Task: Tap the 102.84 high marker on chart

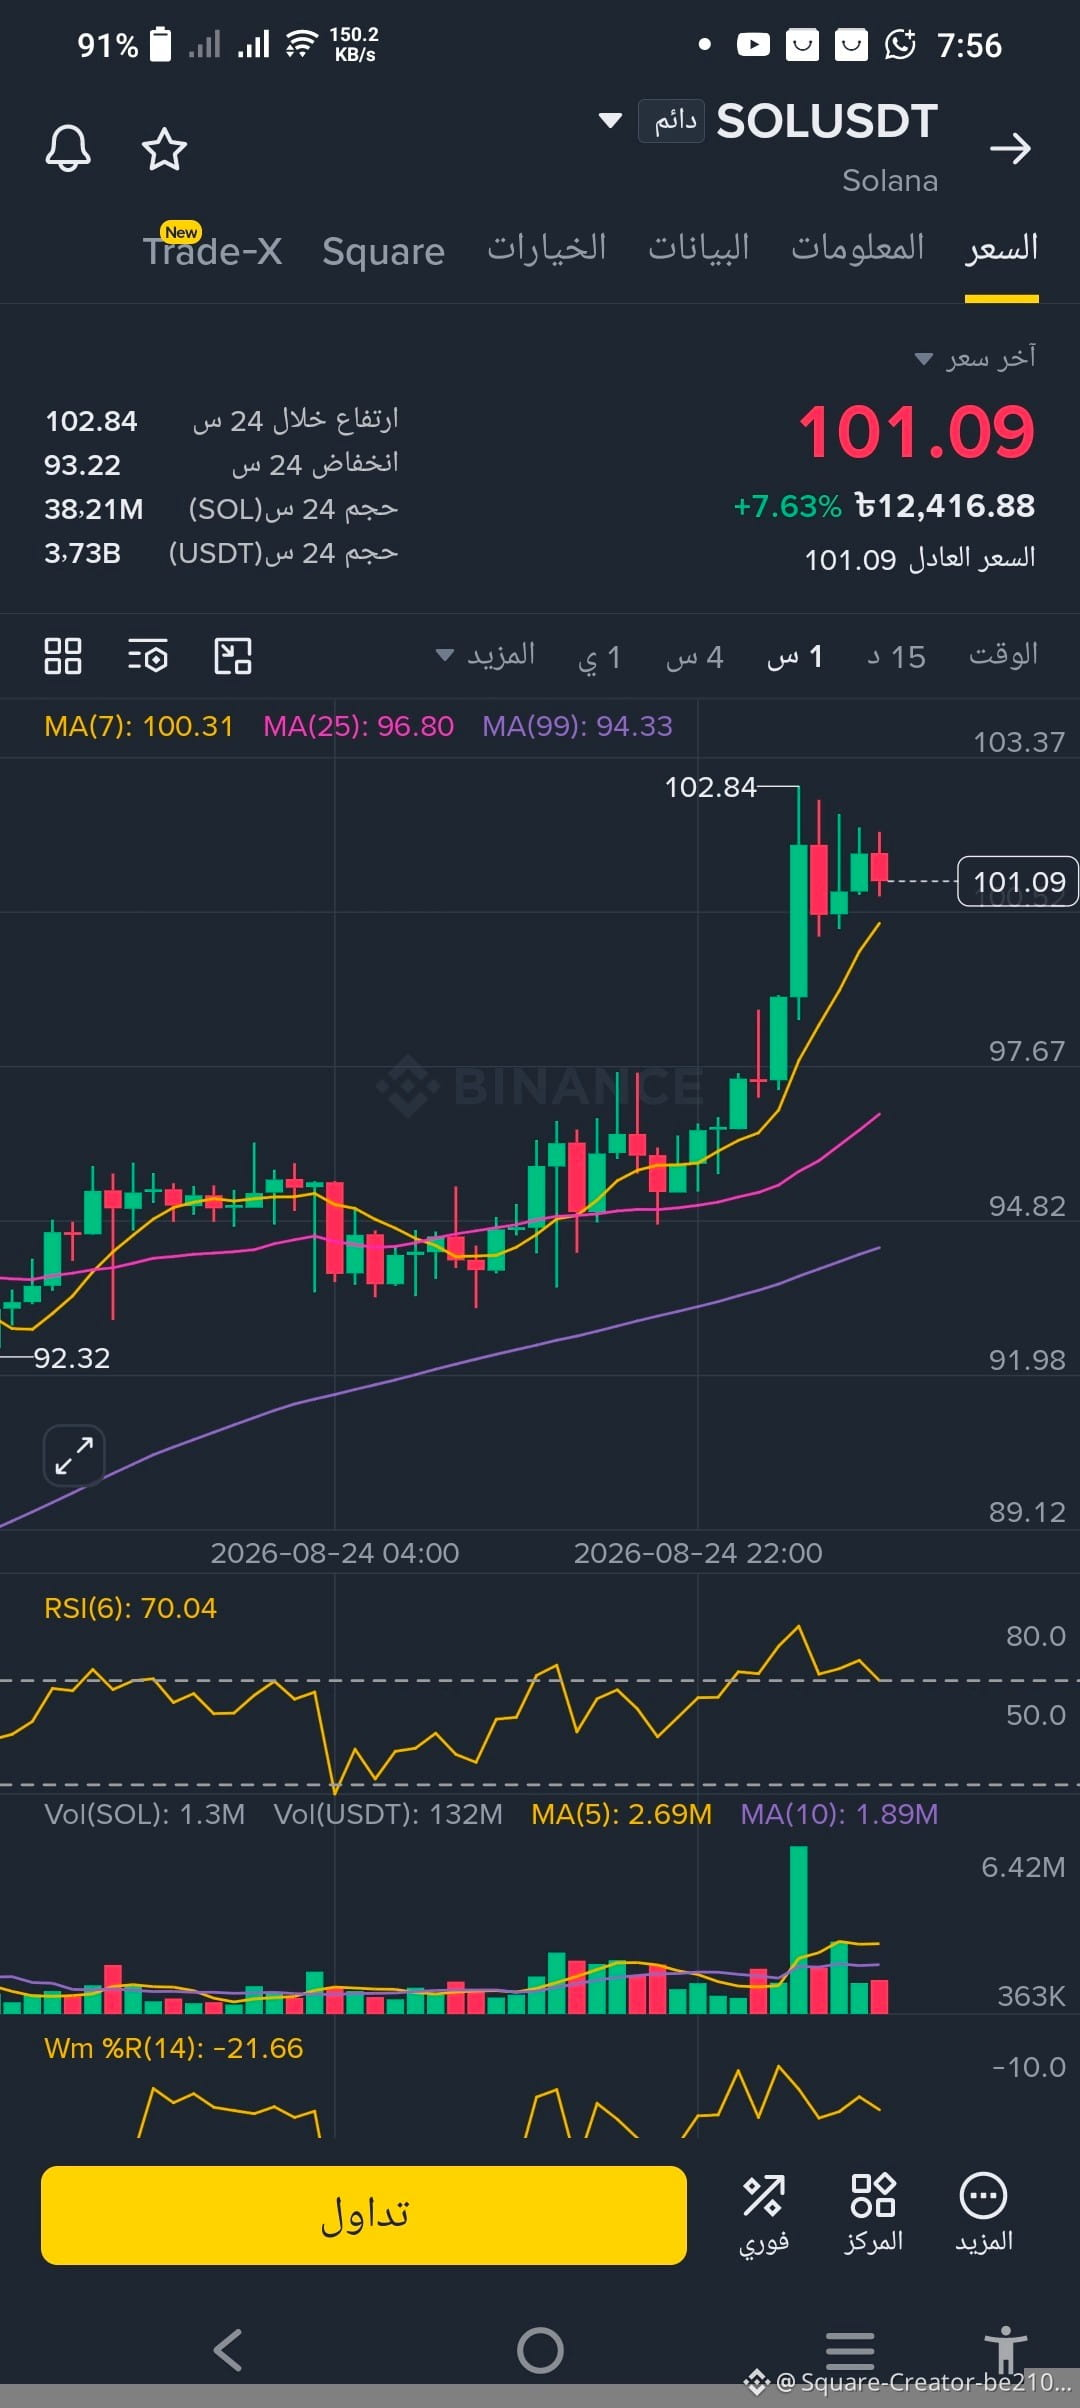Action: (710, 787)
